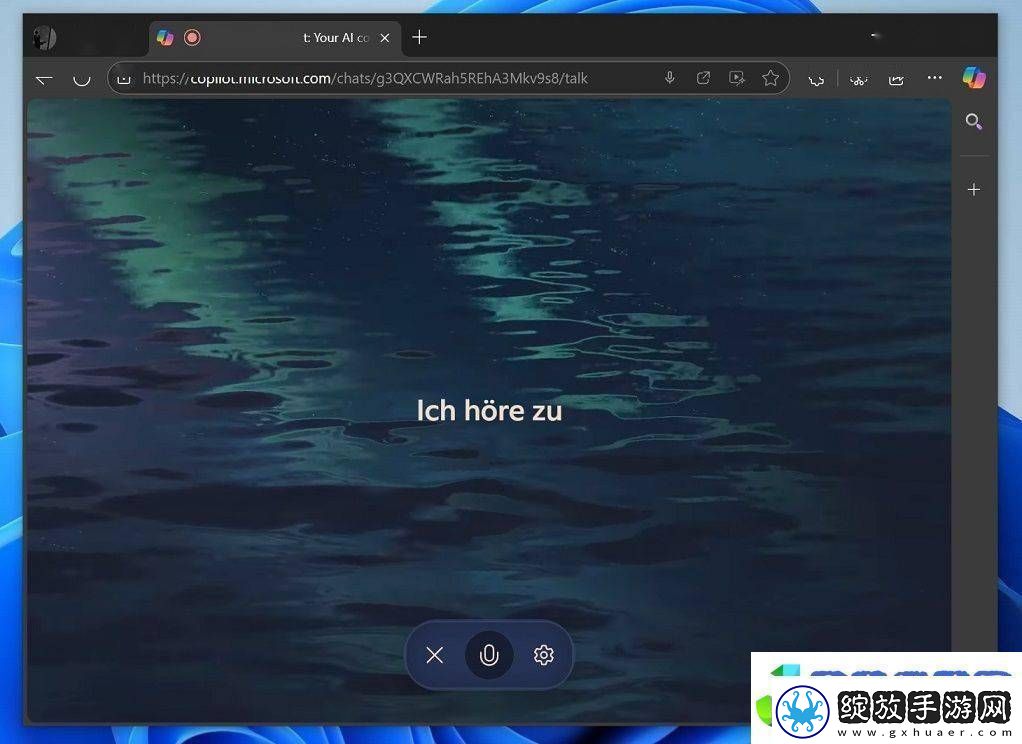Click the sidebar plus customize icon

pos(974,190)
